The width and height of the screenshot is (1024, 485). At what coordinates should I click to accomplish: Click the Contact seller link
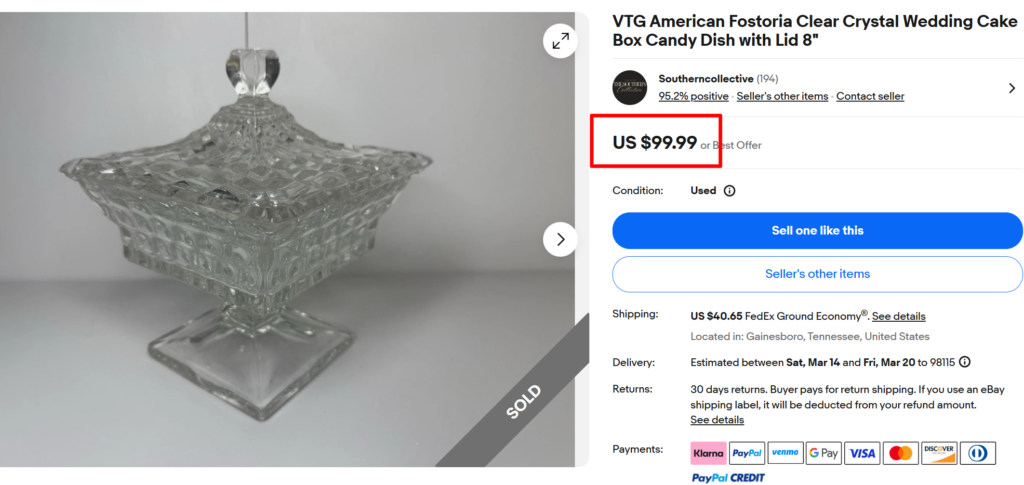(x=870, y=96)
